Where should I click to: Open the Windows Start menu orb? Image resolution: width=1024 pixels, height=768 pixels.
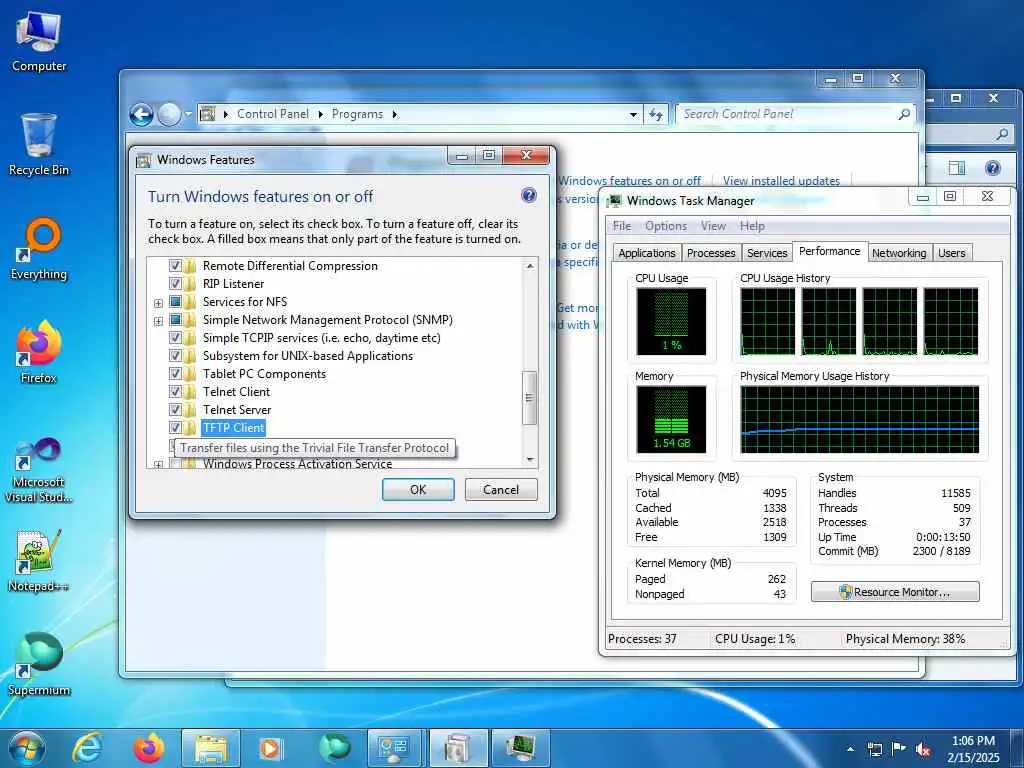point(27,748)
